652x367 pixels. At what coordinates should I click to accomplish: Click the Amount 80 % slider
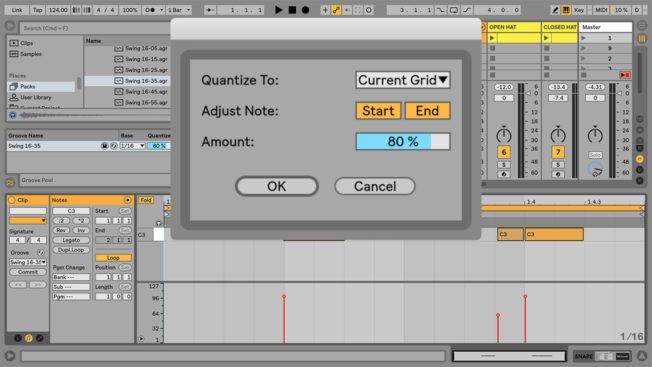403,141
